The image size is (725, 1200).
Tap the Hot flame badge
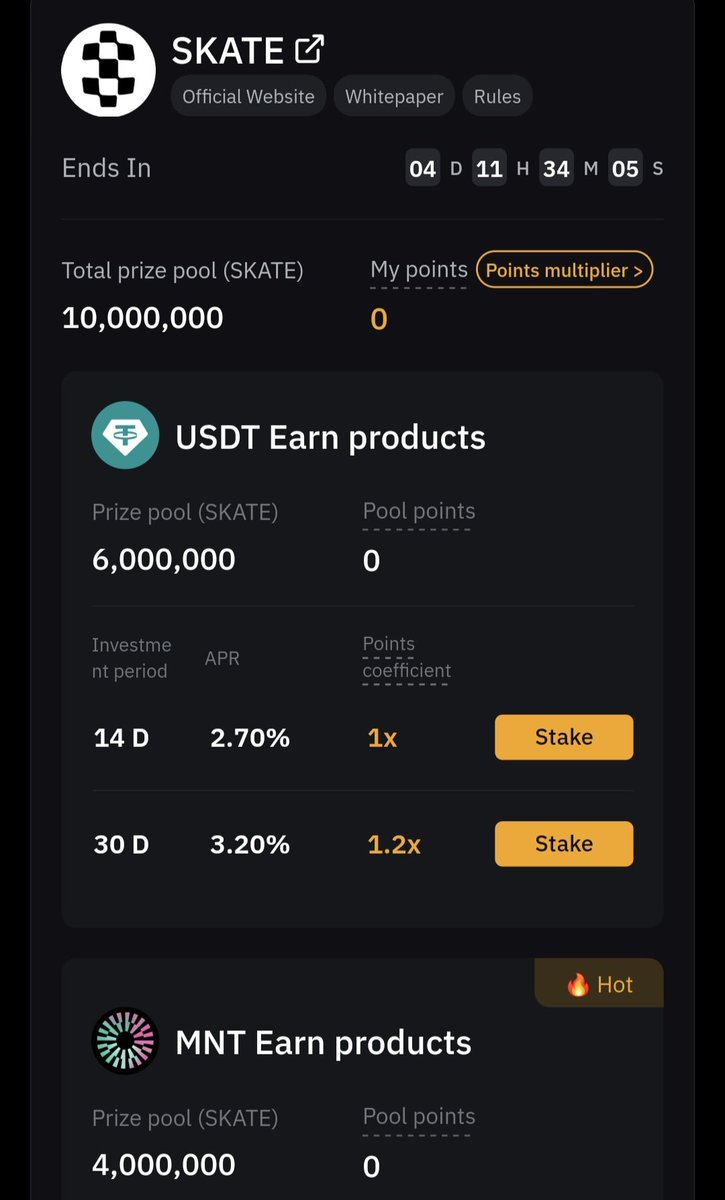click(599, 984)
